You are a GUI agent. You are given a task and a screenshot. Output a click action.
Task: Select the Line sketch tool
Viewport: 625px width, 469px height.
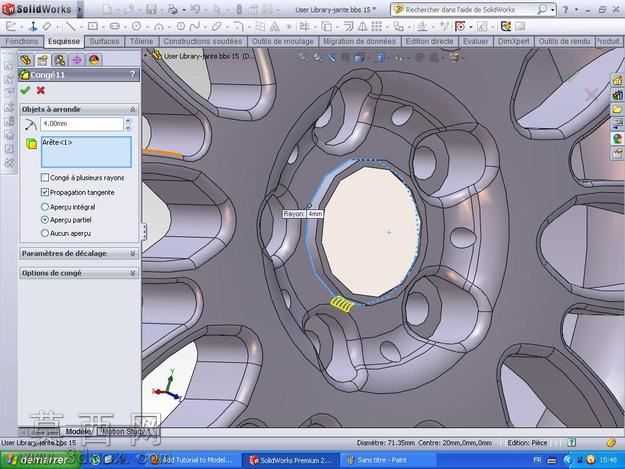pos(71,27)
